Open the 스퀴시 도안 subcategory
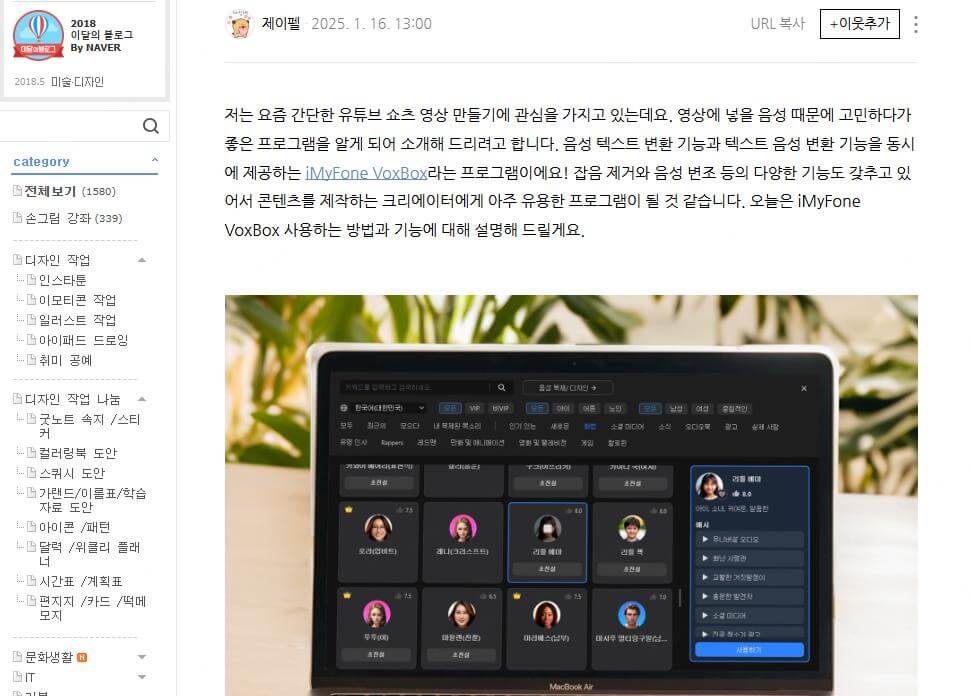Screen dimensions: 971x696 point(72,473)
